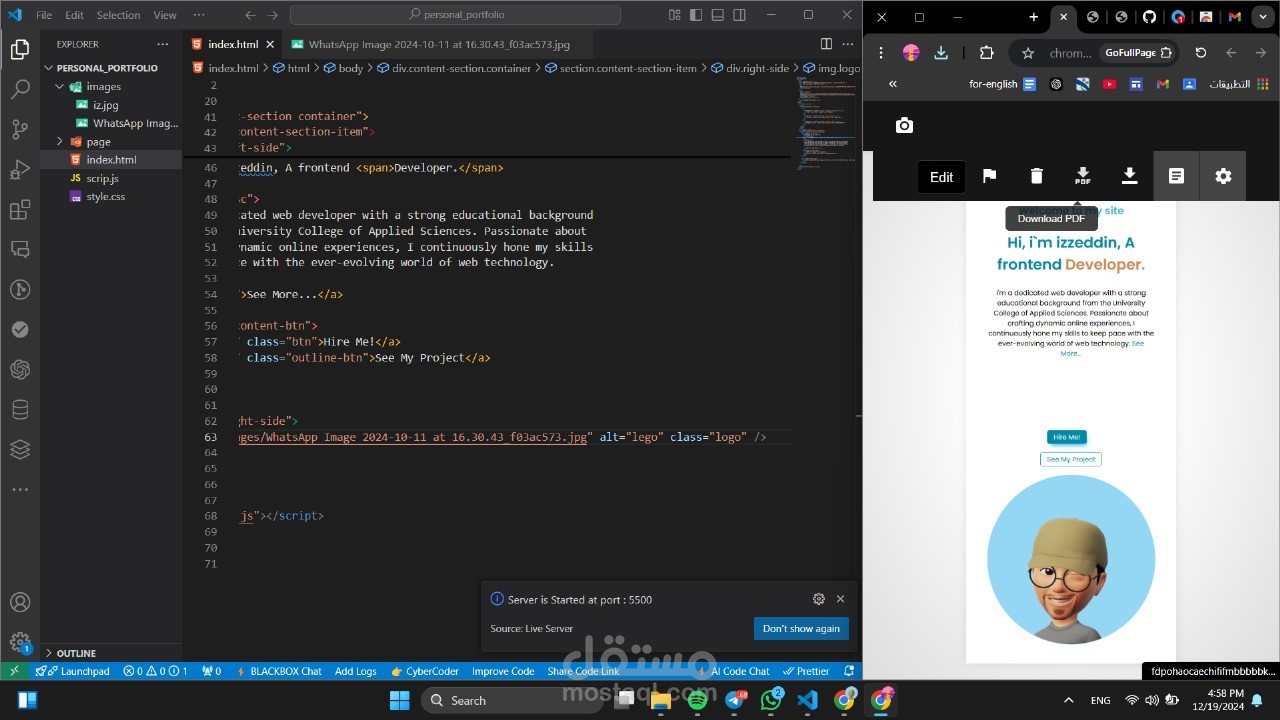The width and height of the screenshot is (1280, 720).
Task: Open the YouTube bookmark
Action: (1109, 84)
